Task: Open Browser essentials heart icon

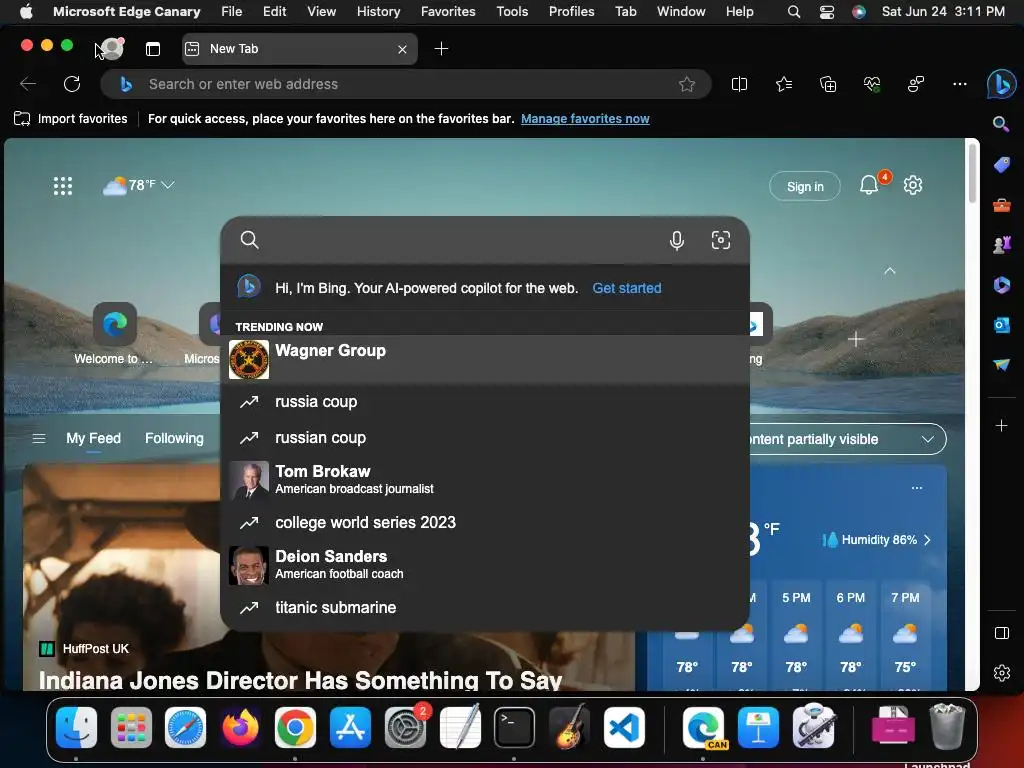Action: coord(872,84)
